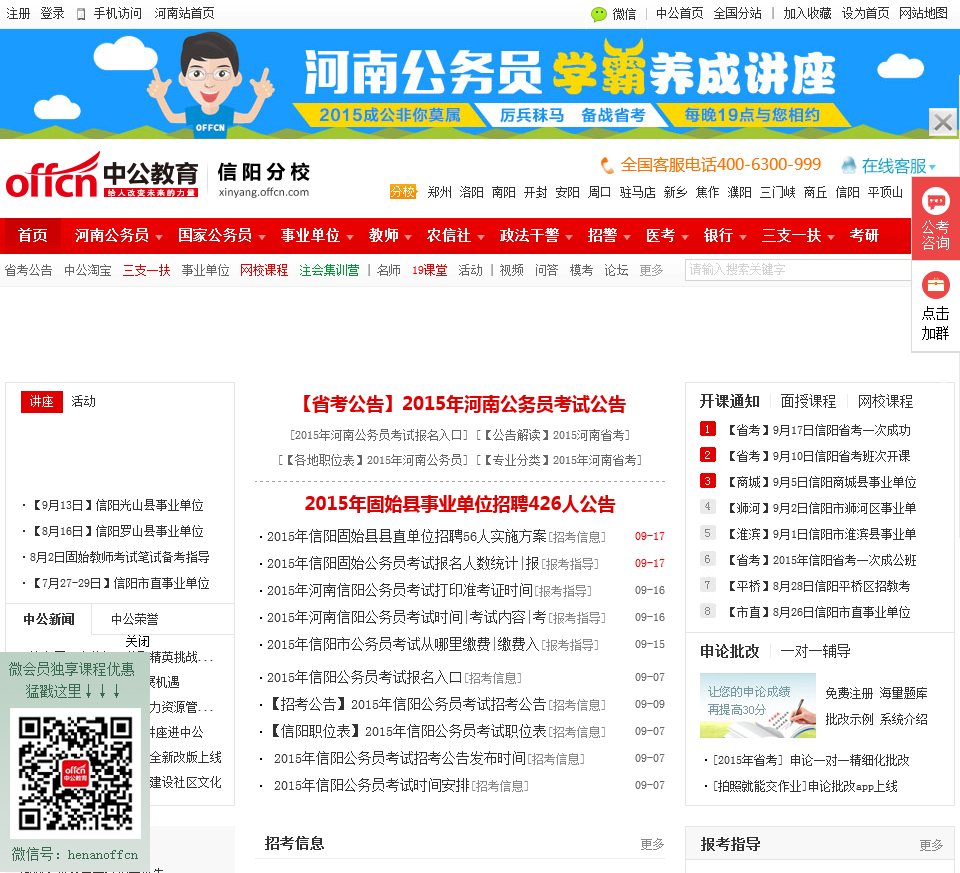Click 加入收藏 in top bar
Viewport: 960px width, 873px height.
tap(808, 13)
